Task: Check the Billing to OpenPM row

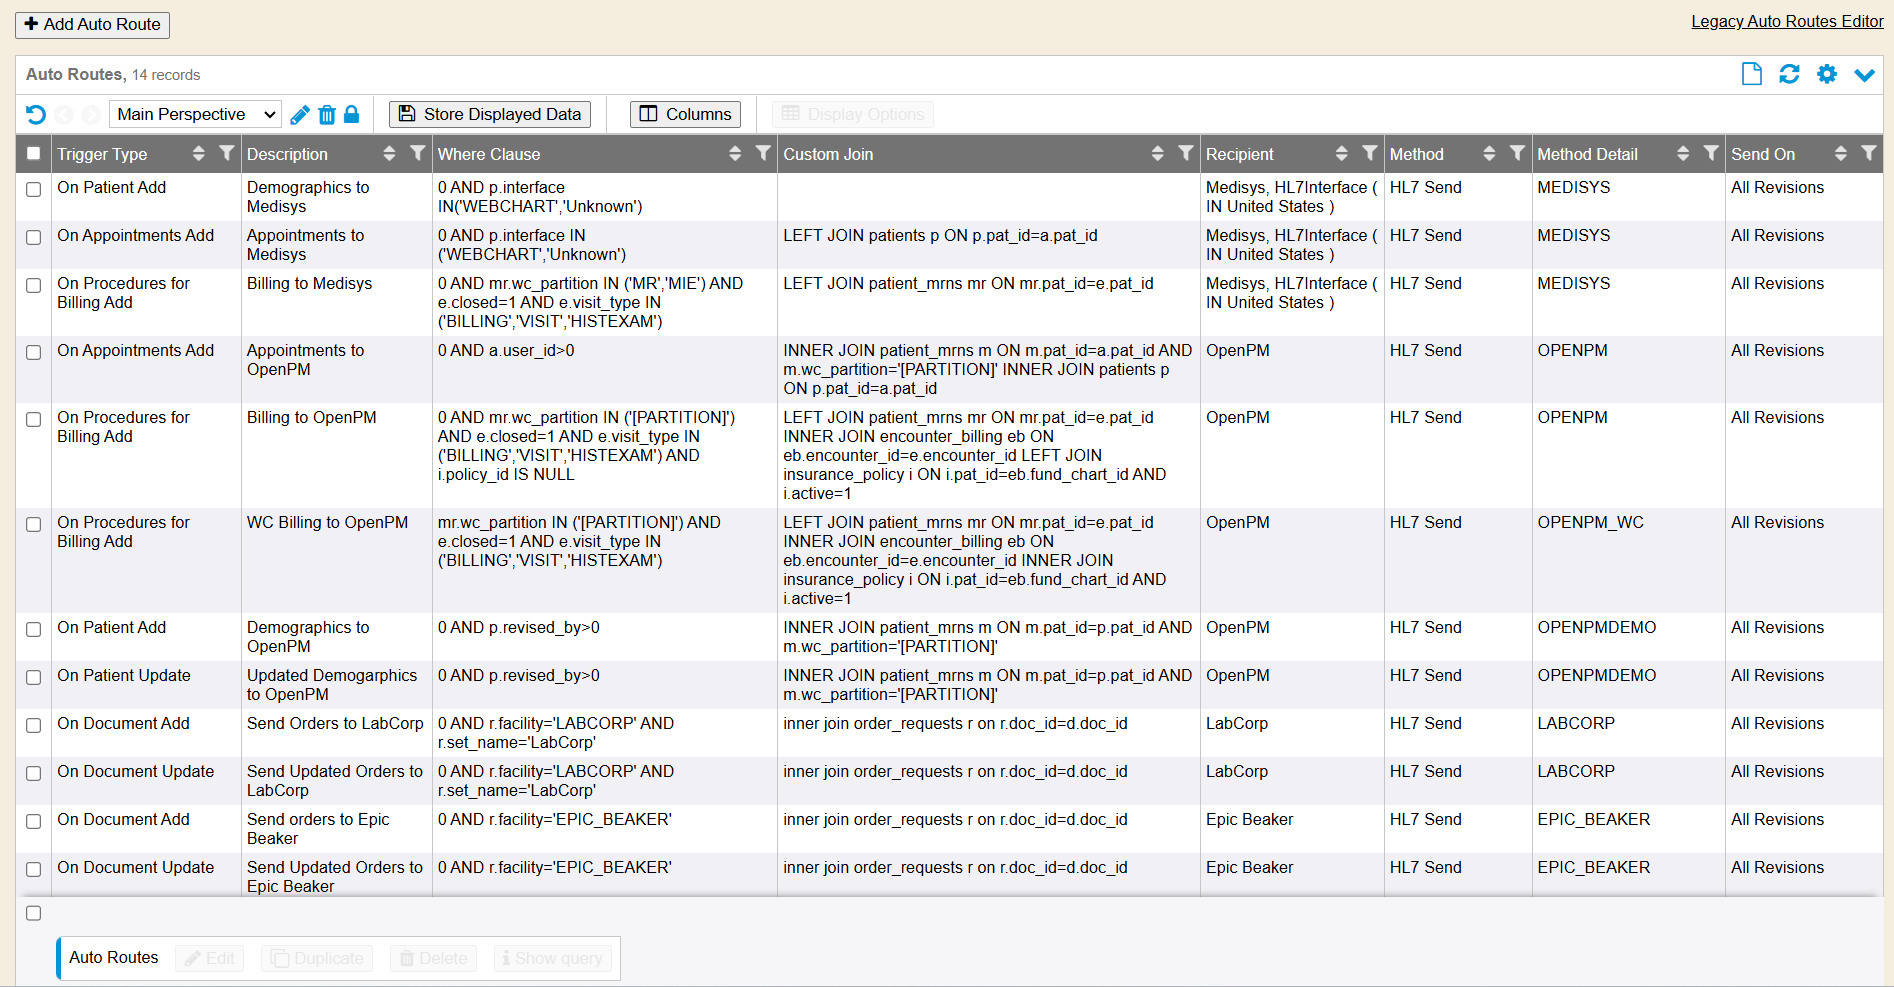Action: [34, 419]
